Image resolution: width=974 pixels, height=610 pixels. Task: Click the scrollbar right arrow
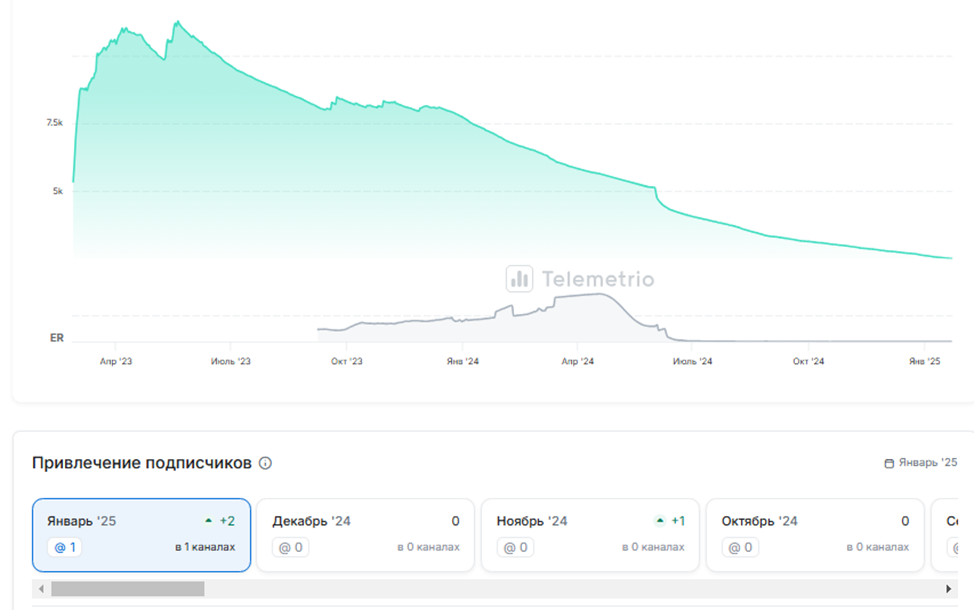tap(948, 589)
